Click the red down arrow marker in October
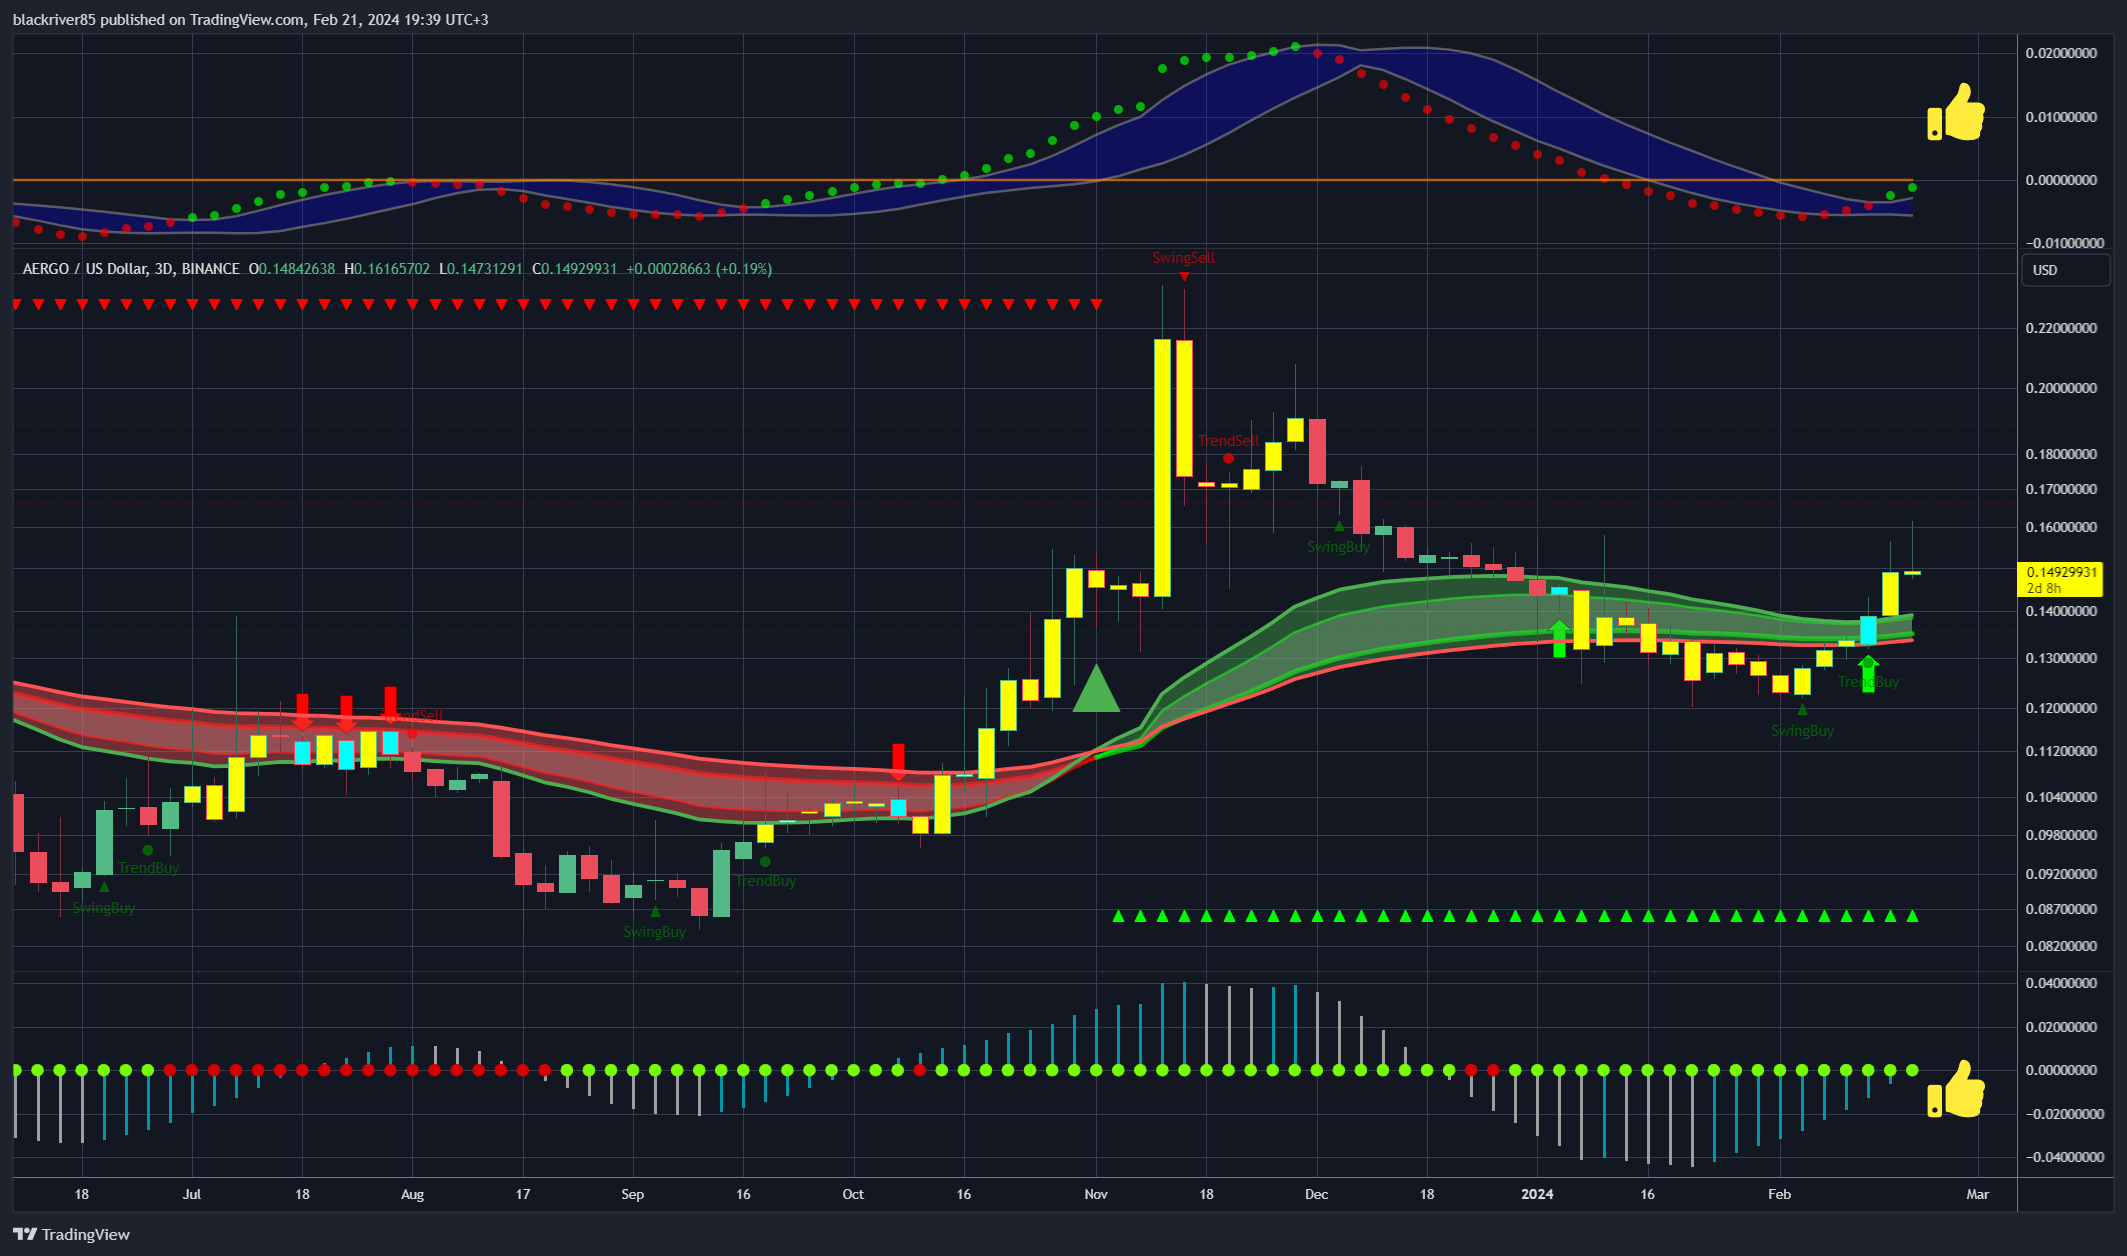 pos(898,761)
